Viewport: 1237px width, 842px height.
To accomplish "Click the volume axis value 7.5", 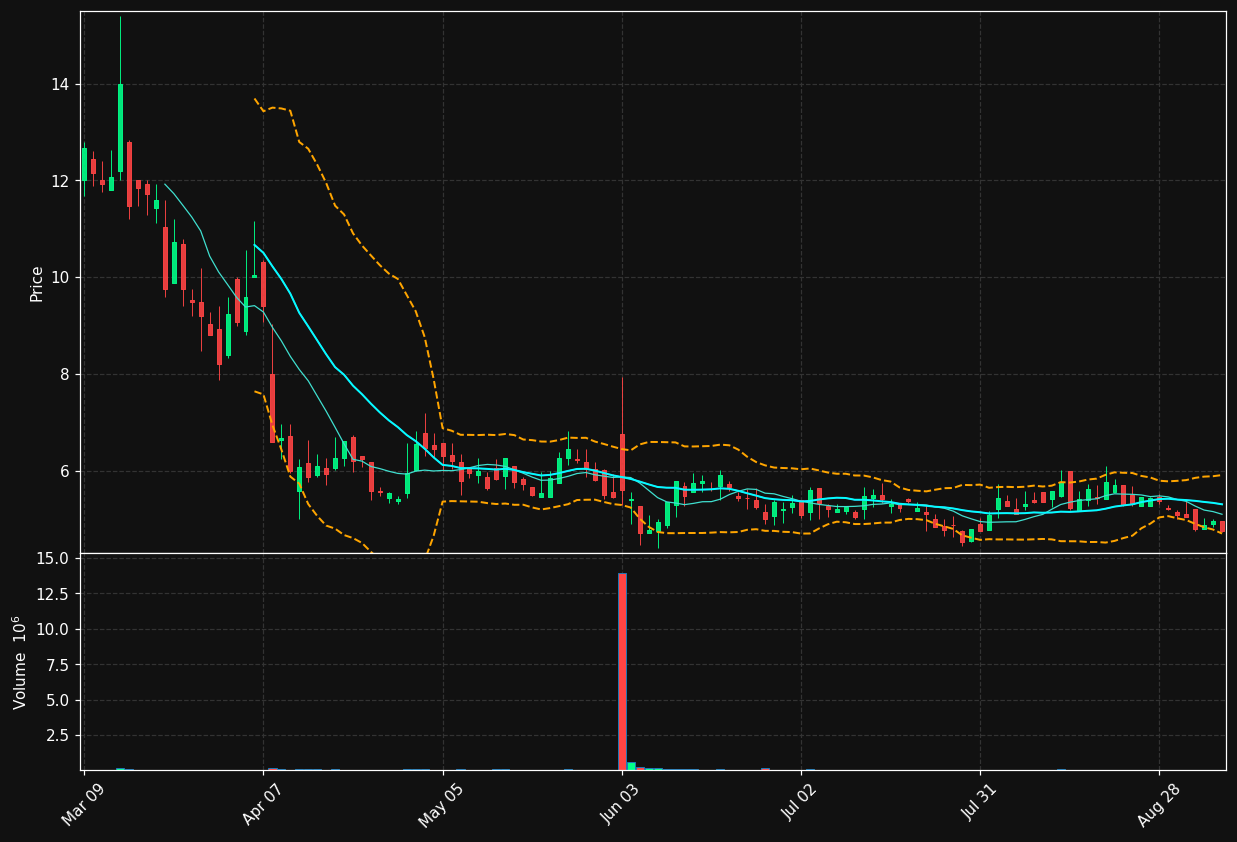I will pos(58,665).
